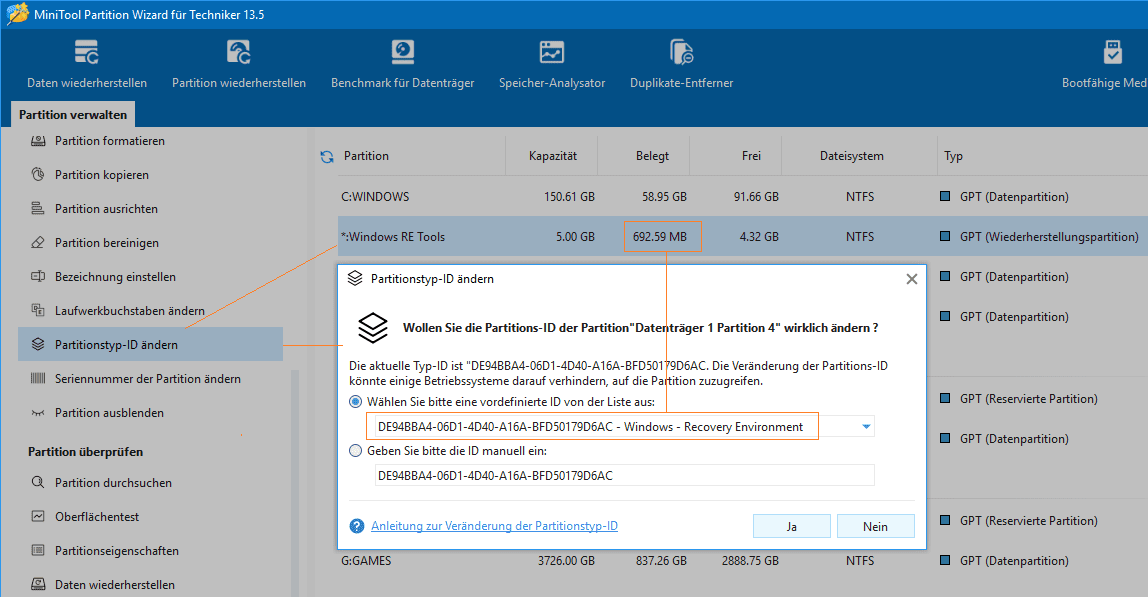Open Speicher-Analysator tool
1148x597 pixels.
tap(552, 64)
